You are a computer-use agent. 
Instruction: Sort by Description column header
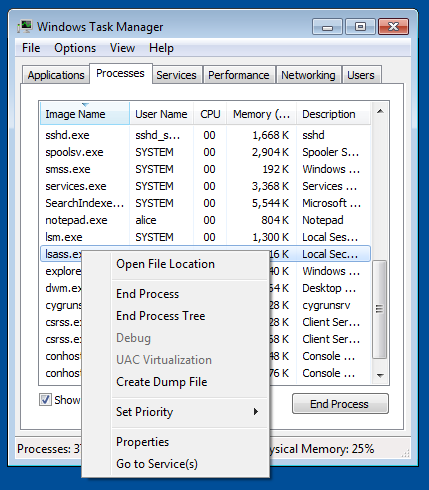click(333, 114)
